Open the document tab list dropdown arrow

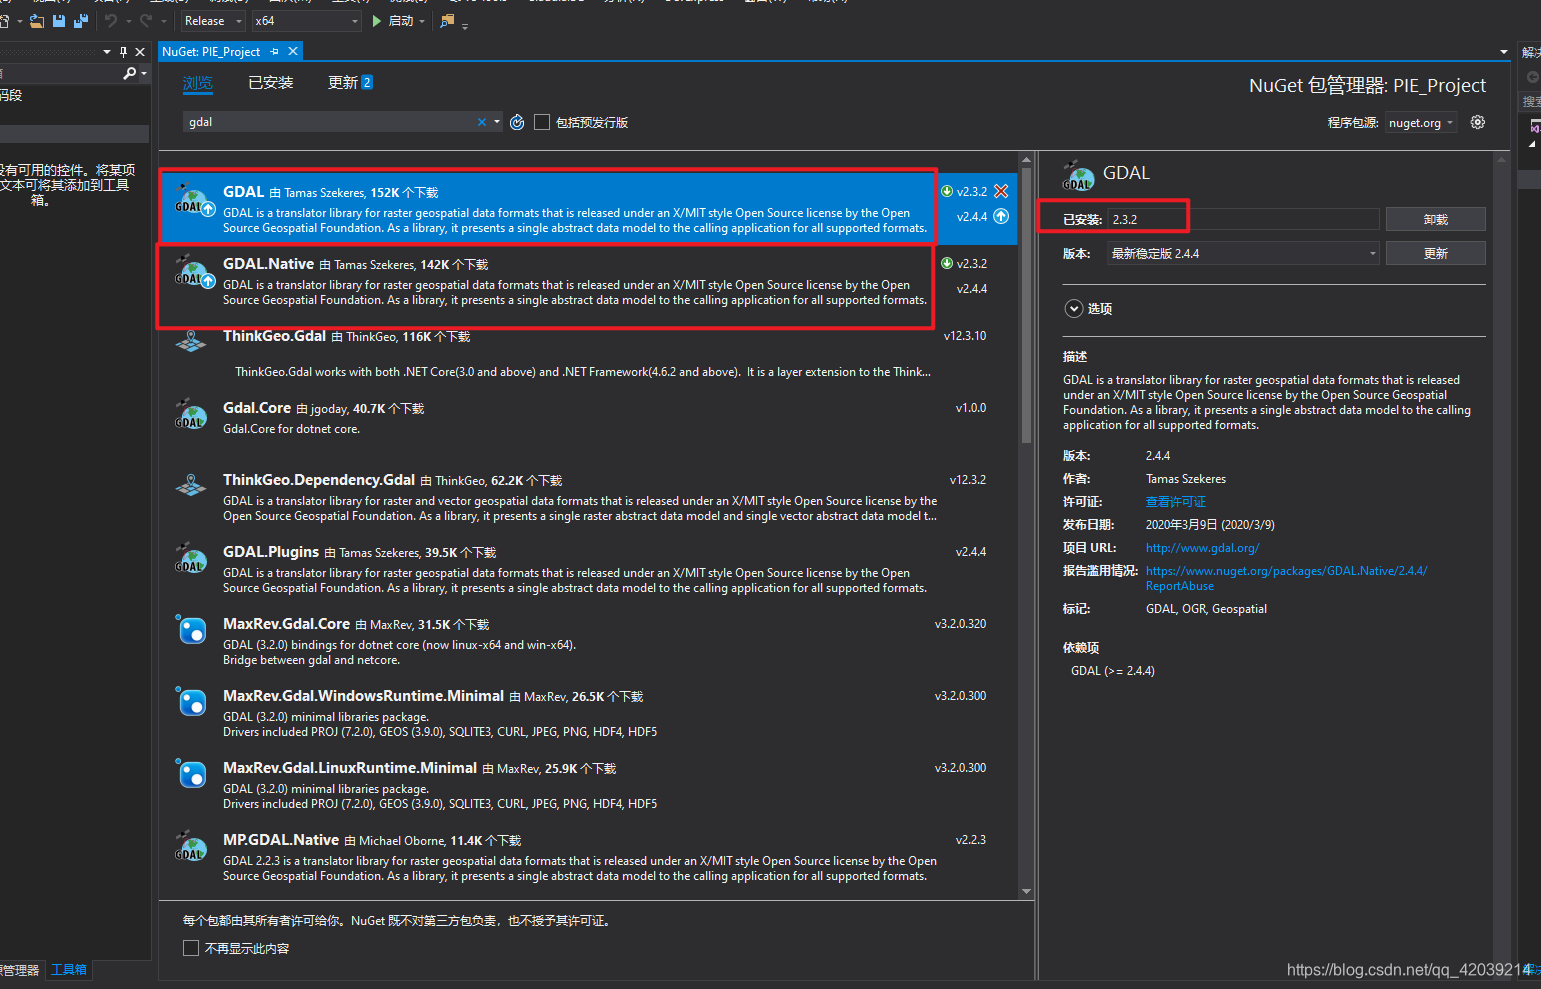point(1504,52)
